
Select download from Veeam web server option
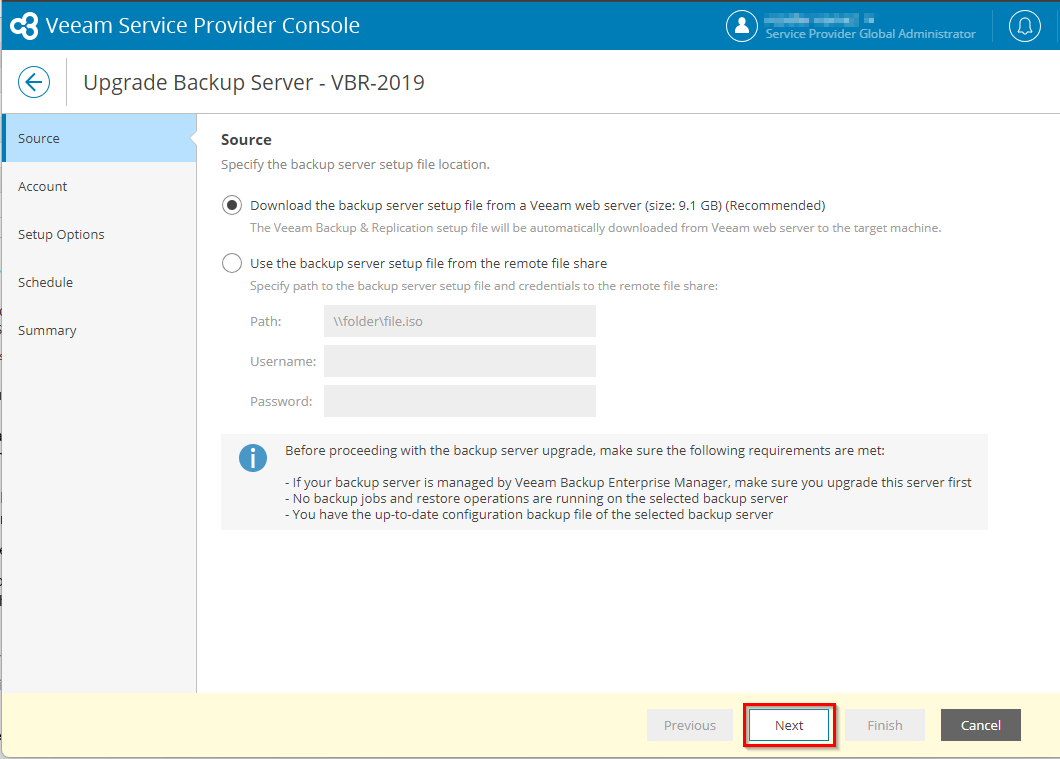232,205
